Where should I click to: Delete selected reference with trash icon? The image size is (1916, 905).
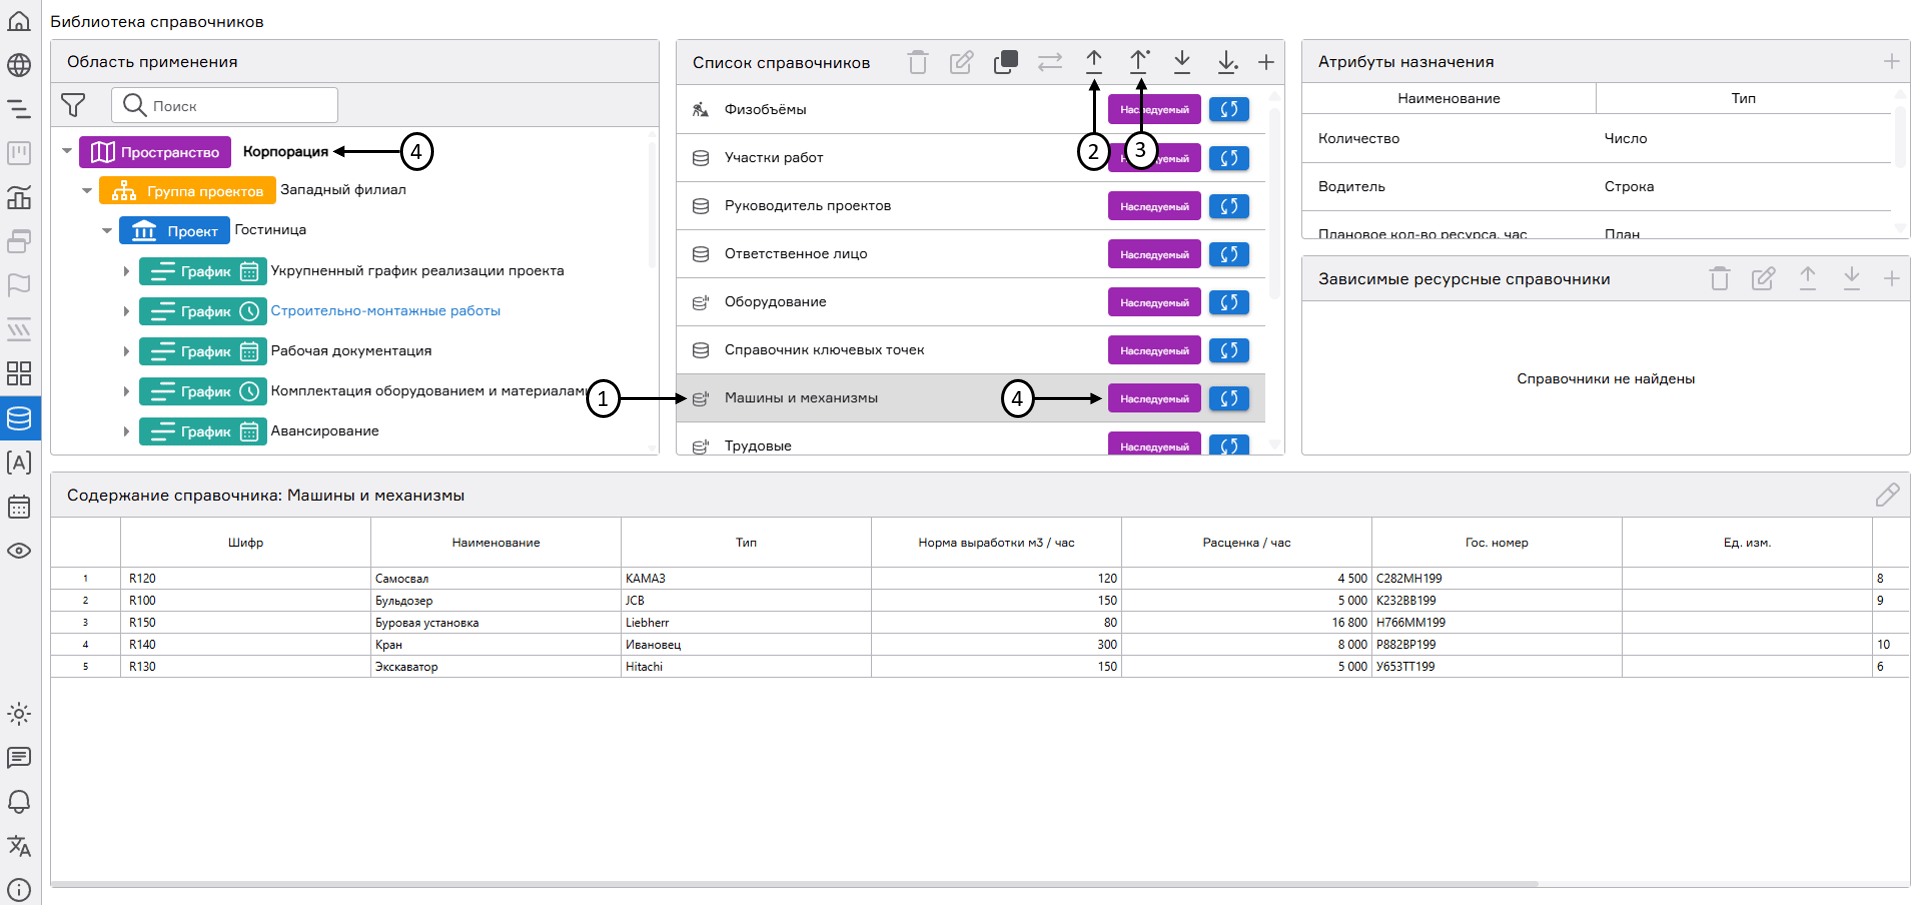[x=917, y=63]
